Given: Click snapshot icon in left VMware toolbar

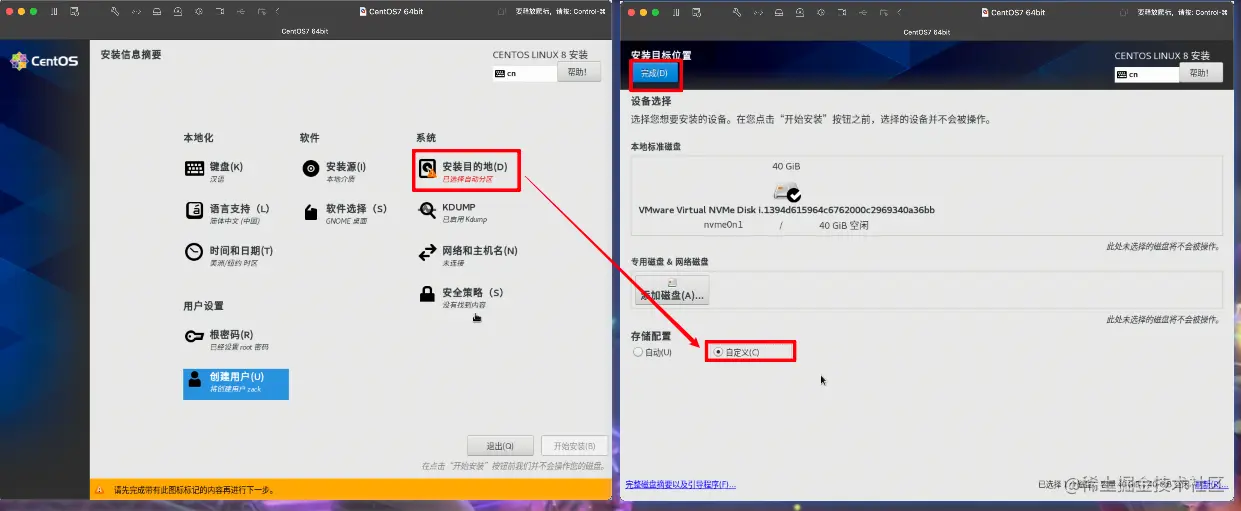Looking at the screenshot, I should (x=75, y=12).
